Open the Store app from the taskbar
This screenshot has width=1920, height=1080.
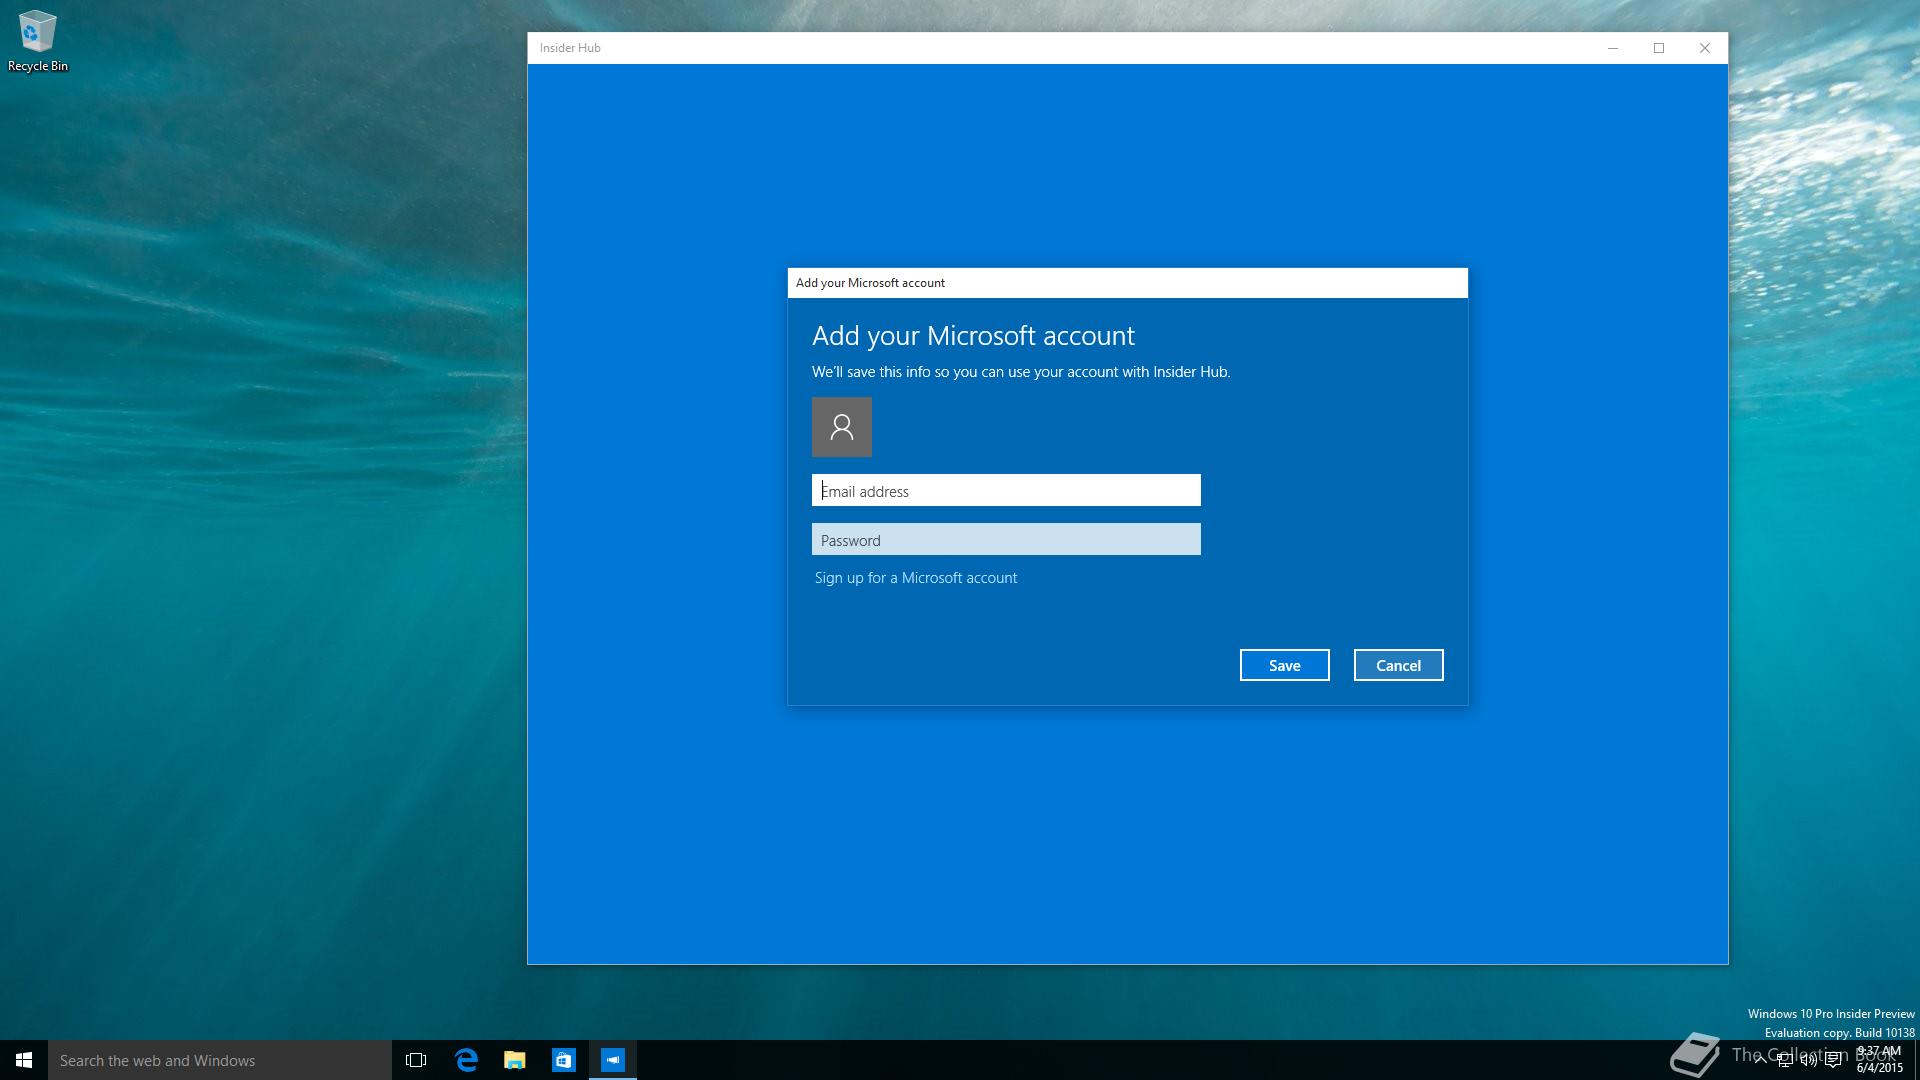(x=564, y=1060)
